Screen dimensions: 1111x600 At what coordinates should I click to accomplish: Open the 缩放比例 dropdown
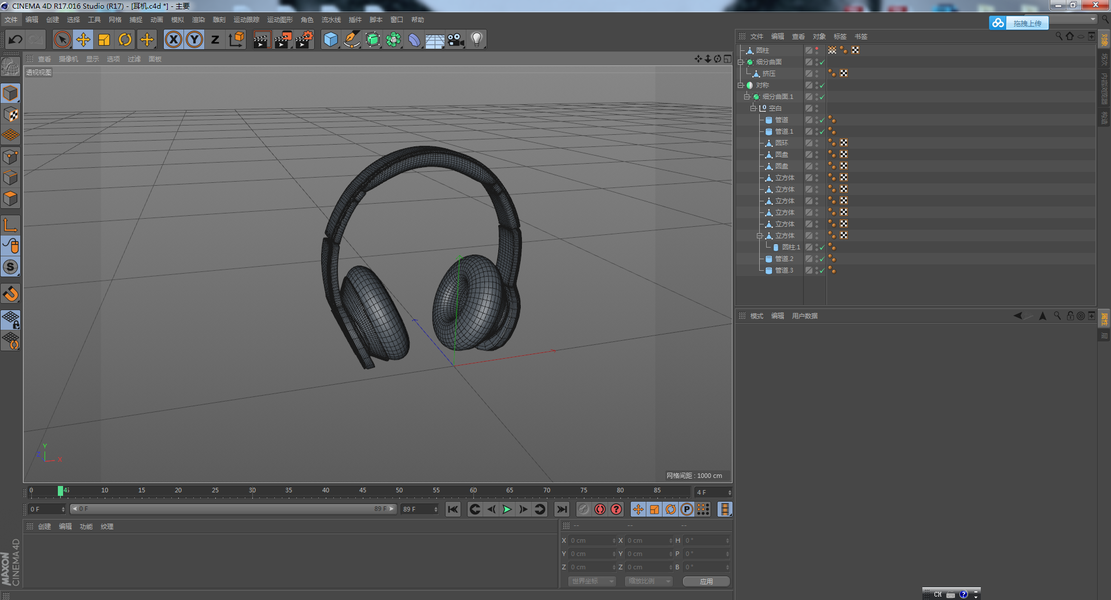(648, 581)
